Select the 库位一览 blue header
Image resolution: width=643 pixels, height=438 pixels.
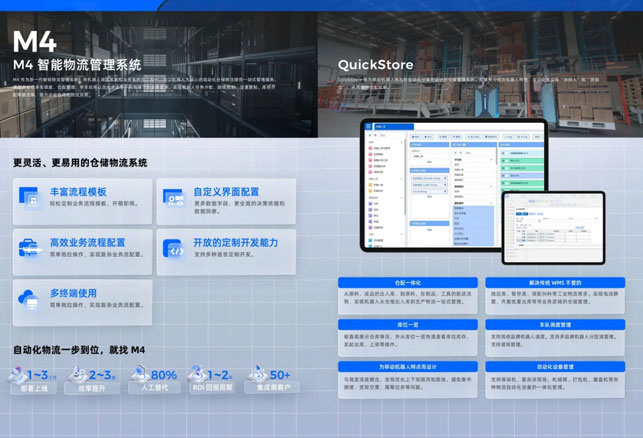[408, 325]
